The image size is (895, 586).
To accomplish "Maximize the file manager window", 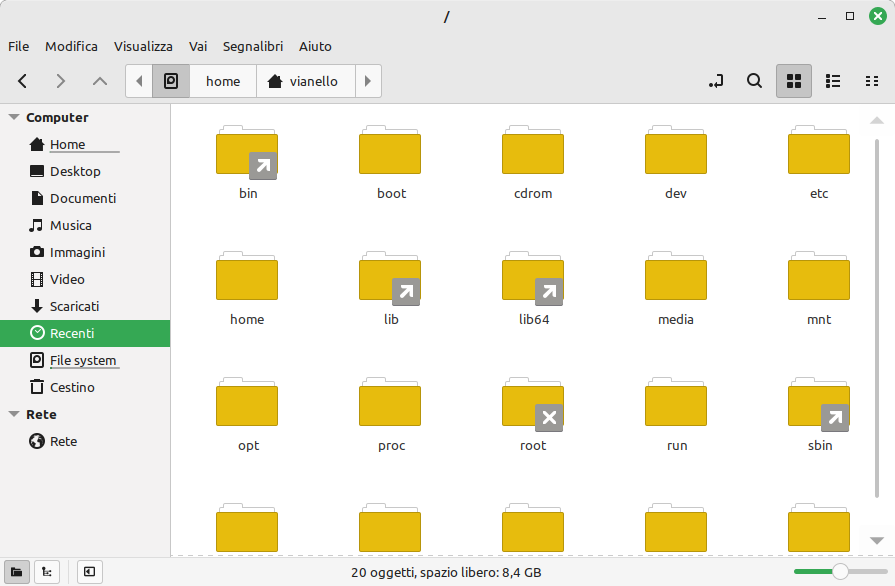I will pyautogui.click(x=850, y=17).
